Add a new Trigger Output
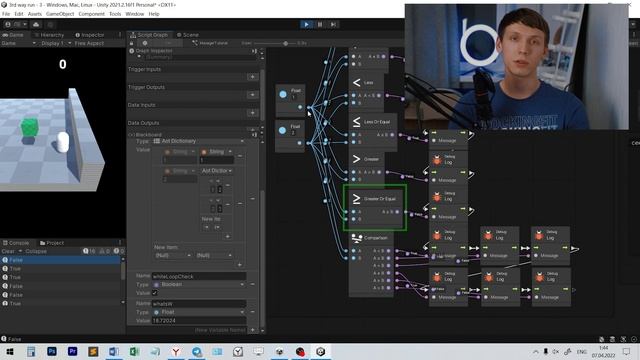Viewport: 640px width, 360px height. [253, 95]
